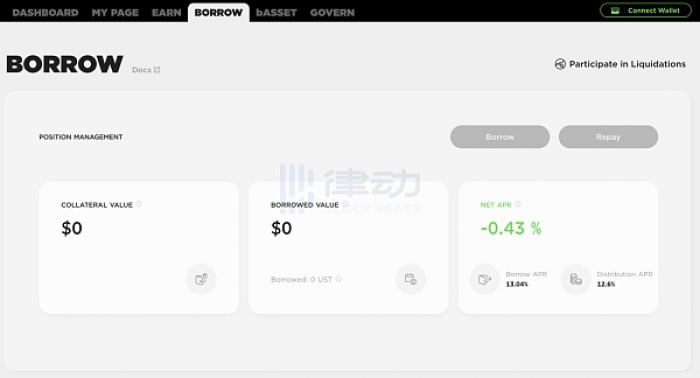
Task: Click the gray Borrow button
Action: tap(500, 137)
